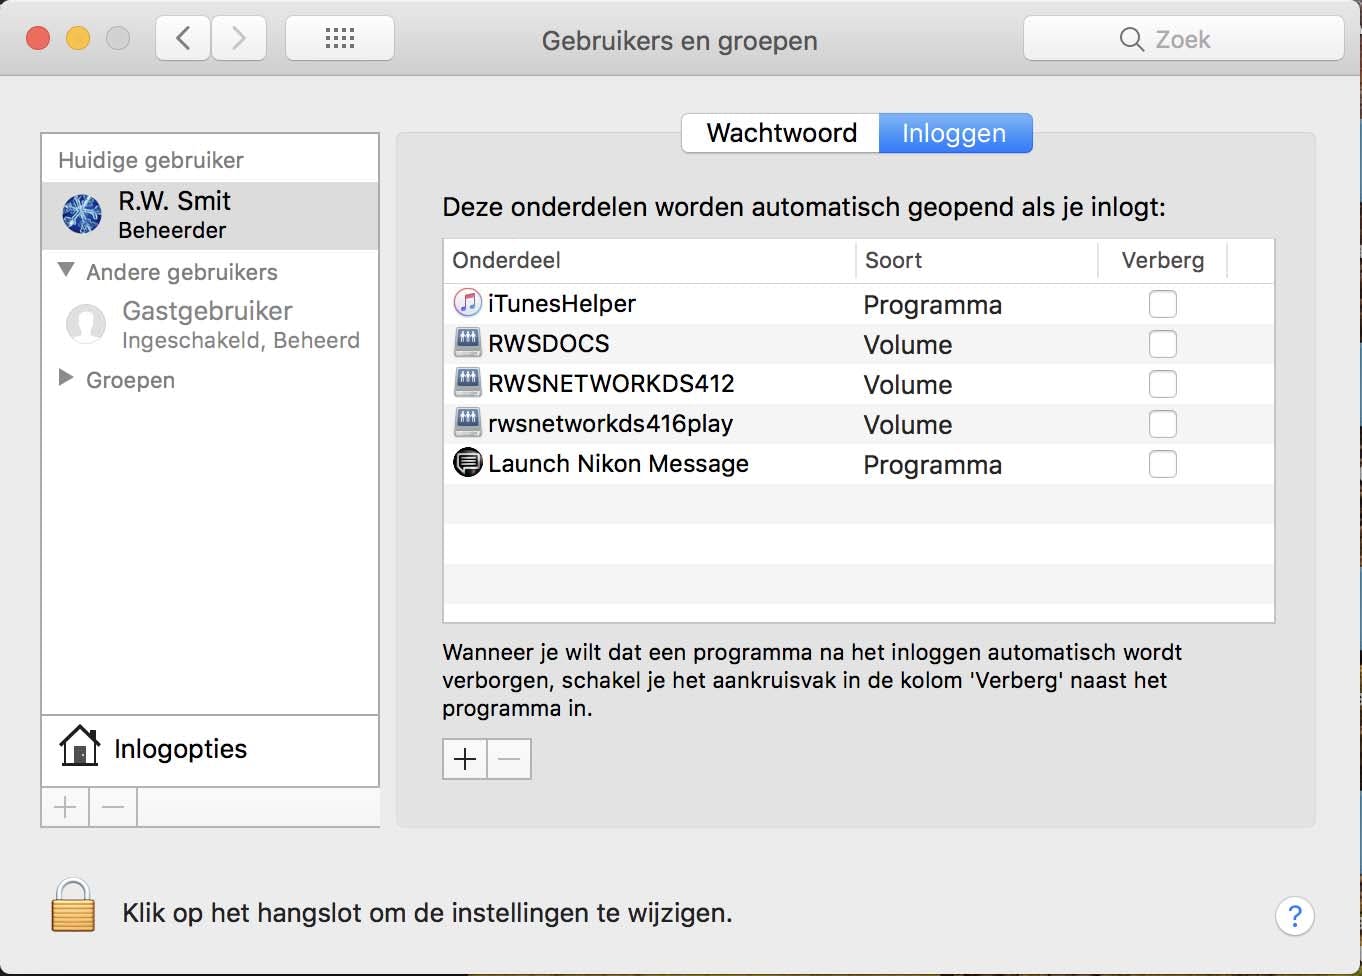1362x976 pixels.
Task: Select the RWSNETWORKDS412 item name
Action: pyautogui.click(x=611, y=383)
